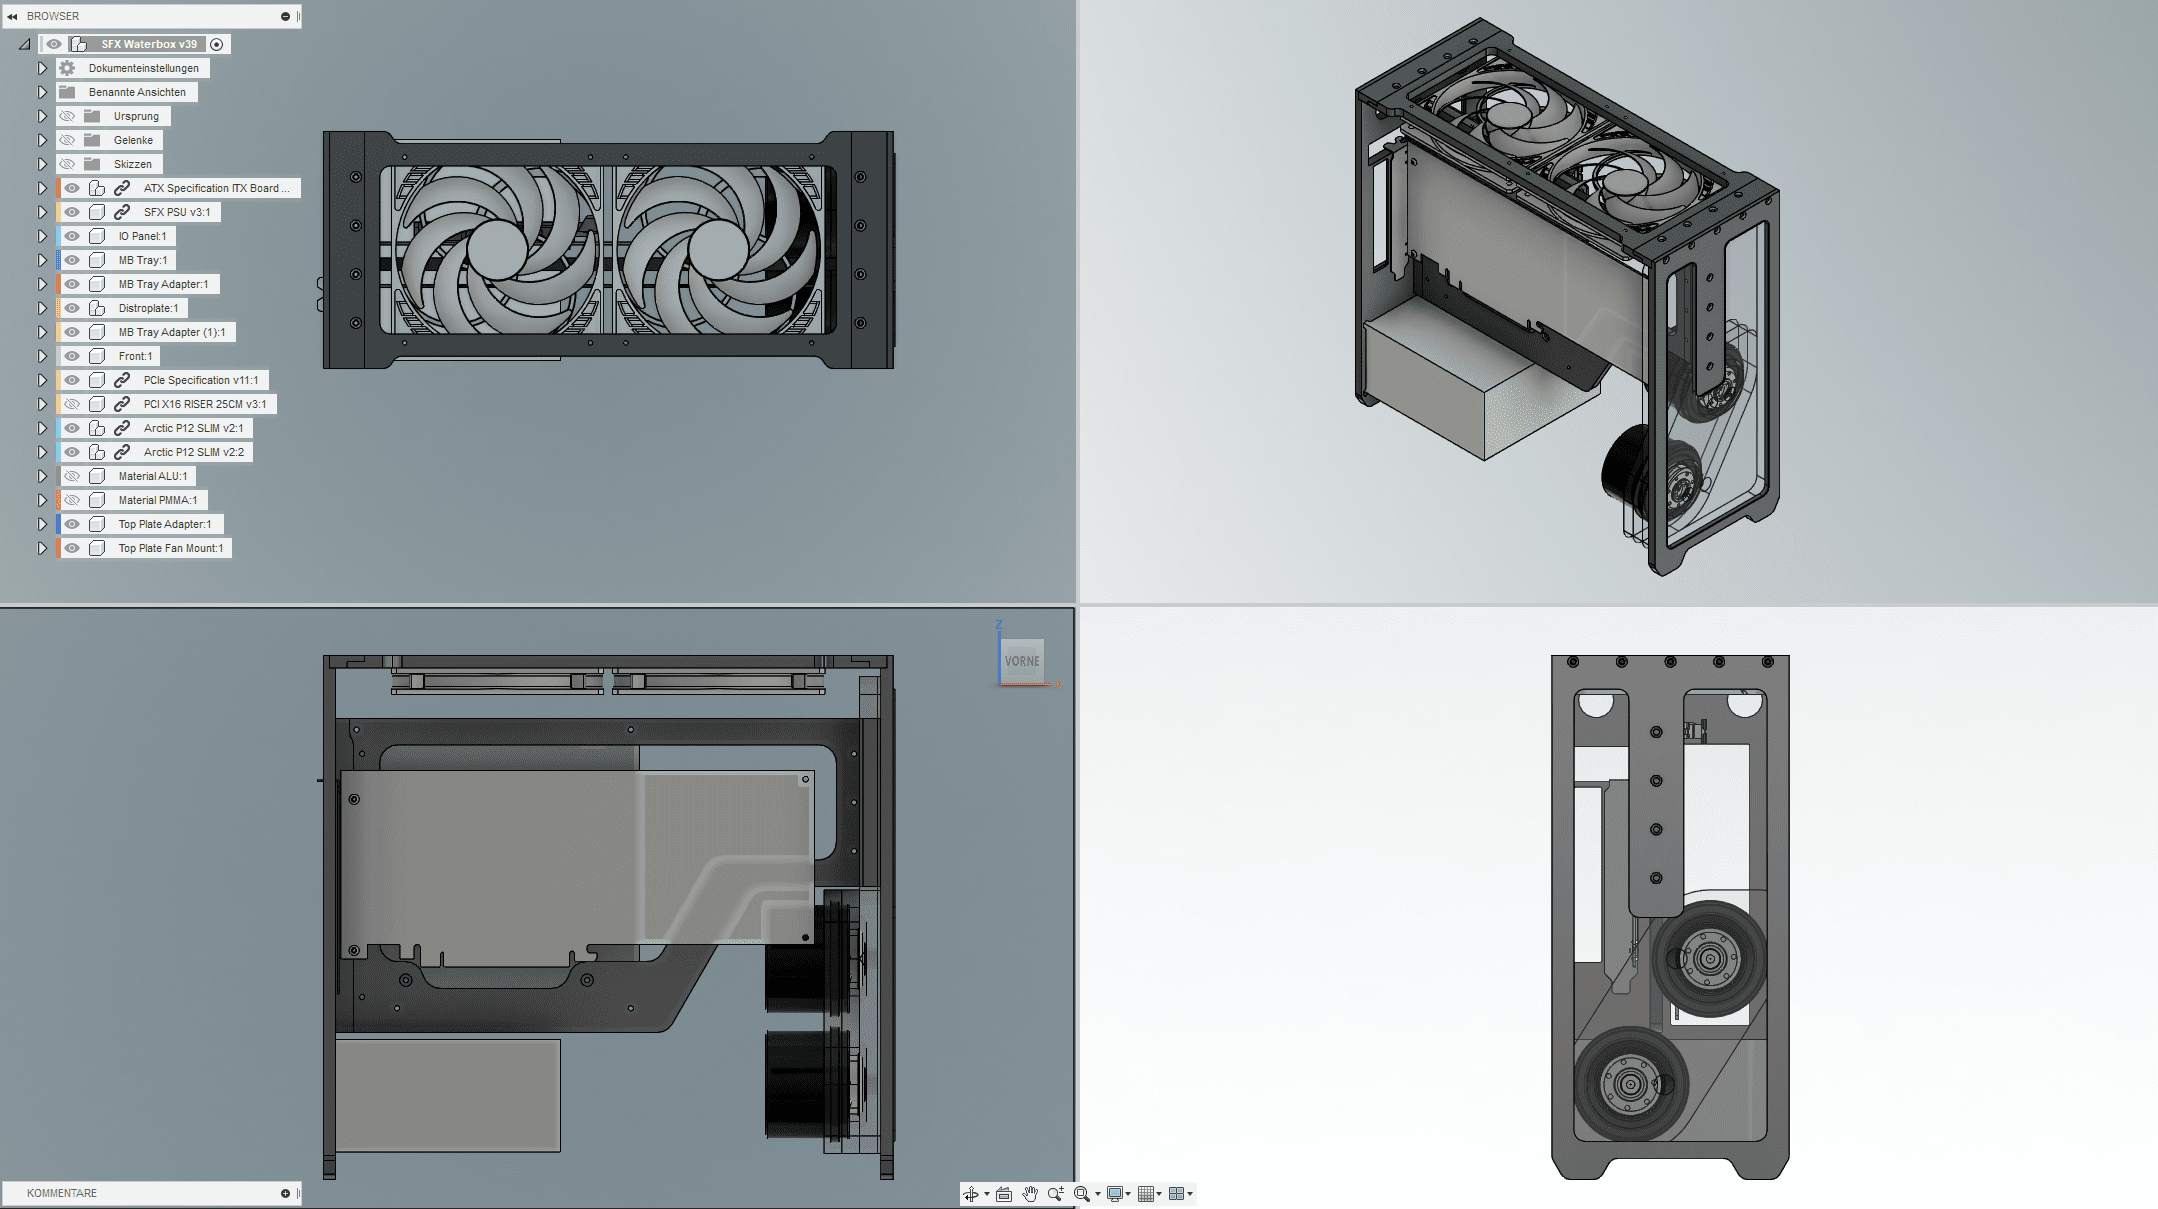Hide the SFX PSU v3:1 component
Image resolution: width=2158 pixels, height=1209 pixels.
point(72,212)
